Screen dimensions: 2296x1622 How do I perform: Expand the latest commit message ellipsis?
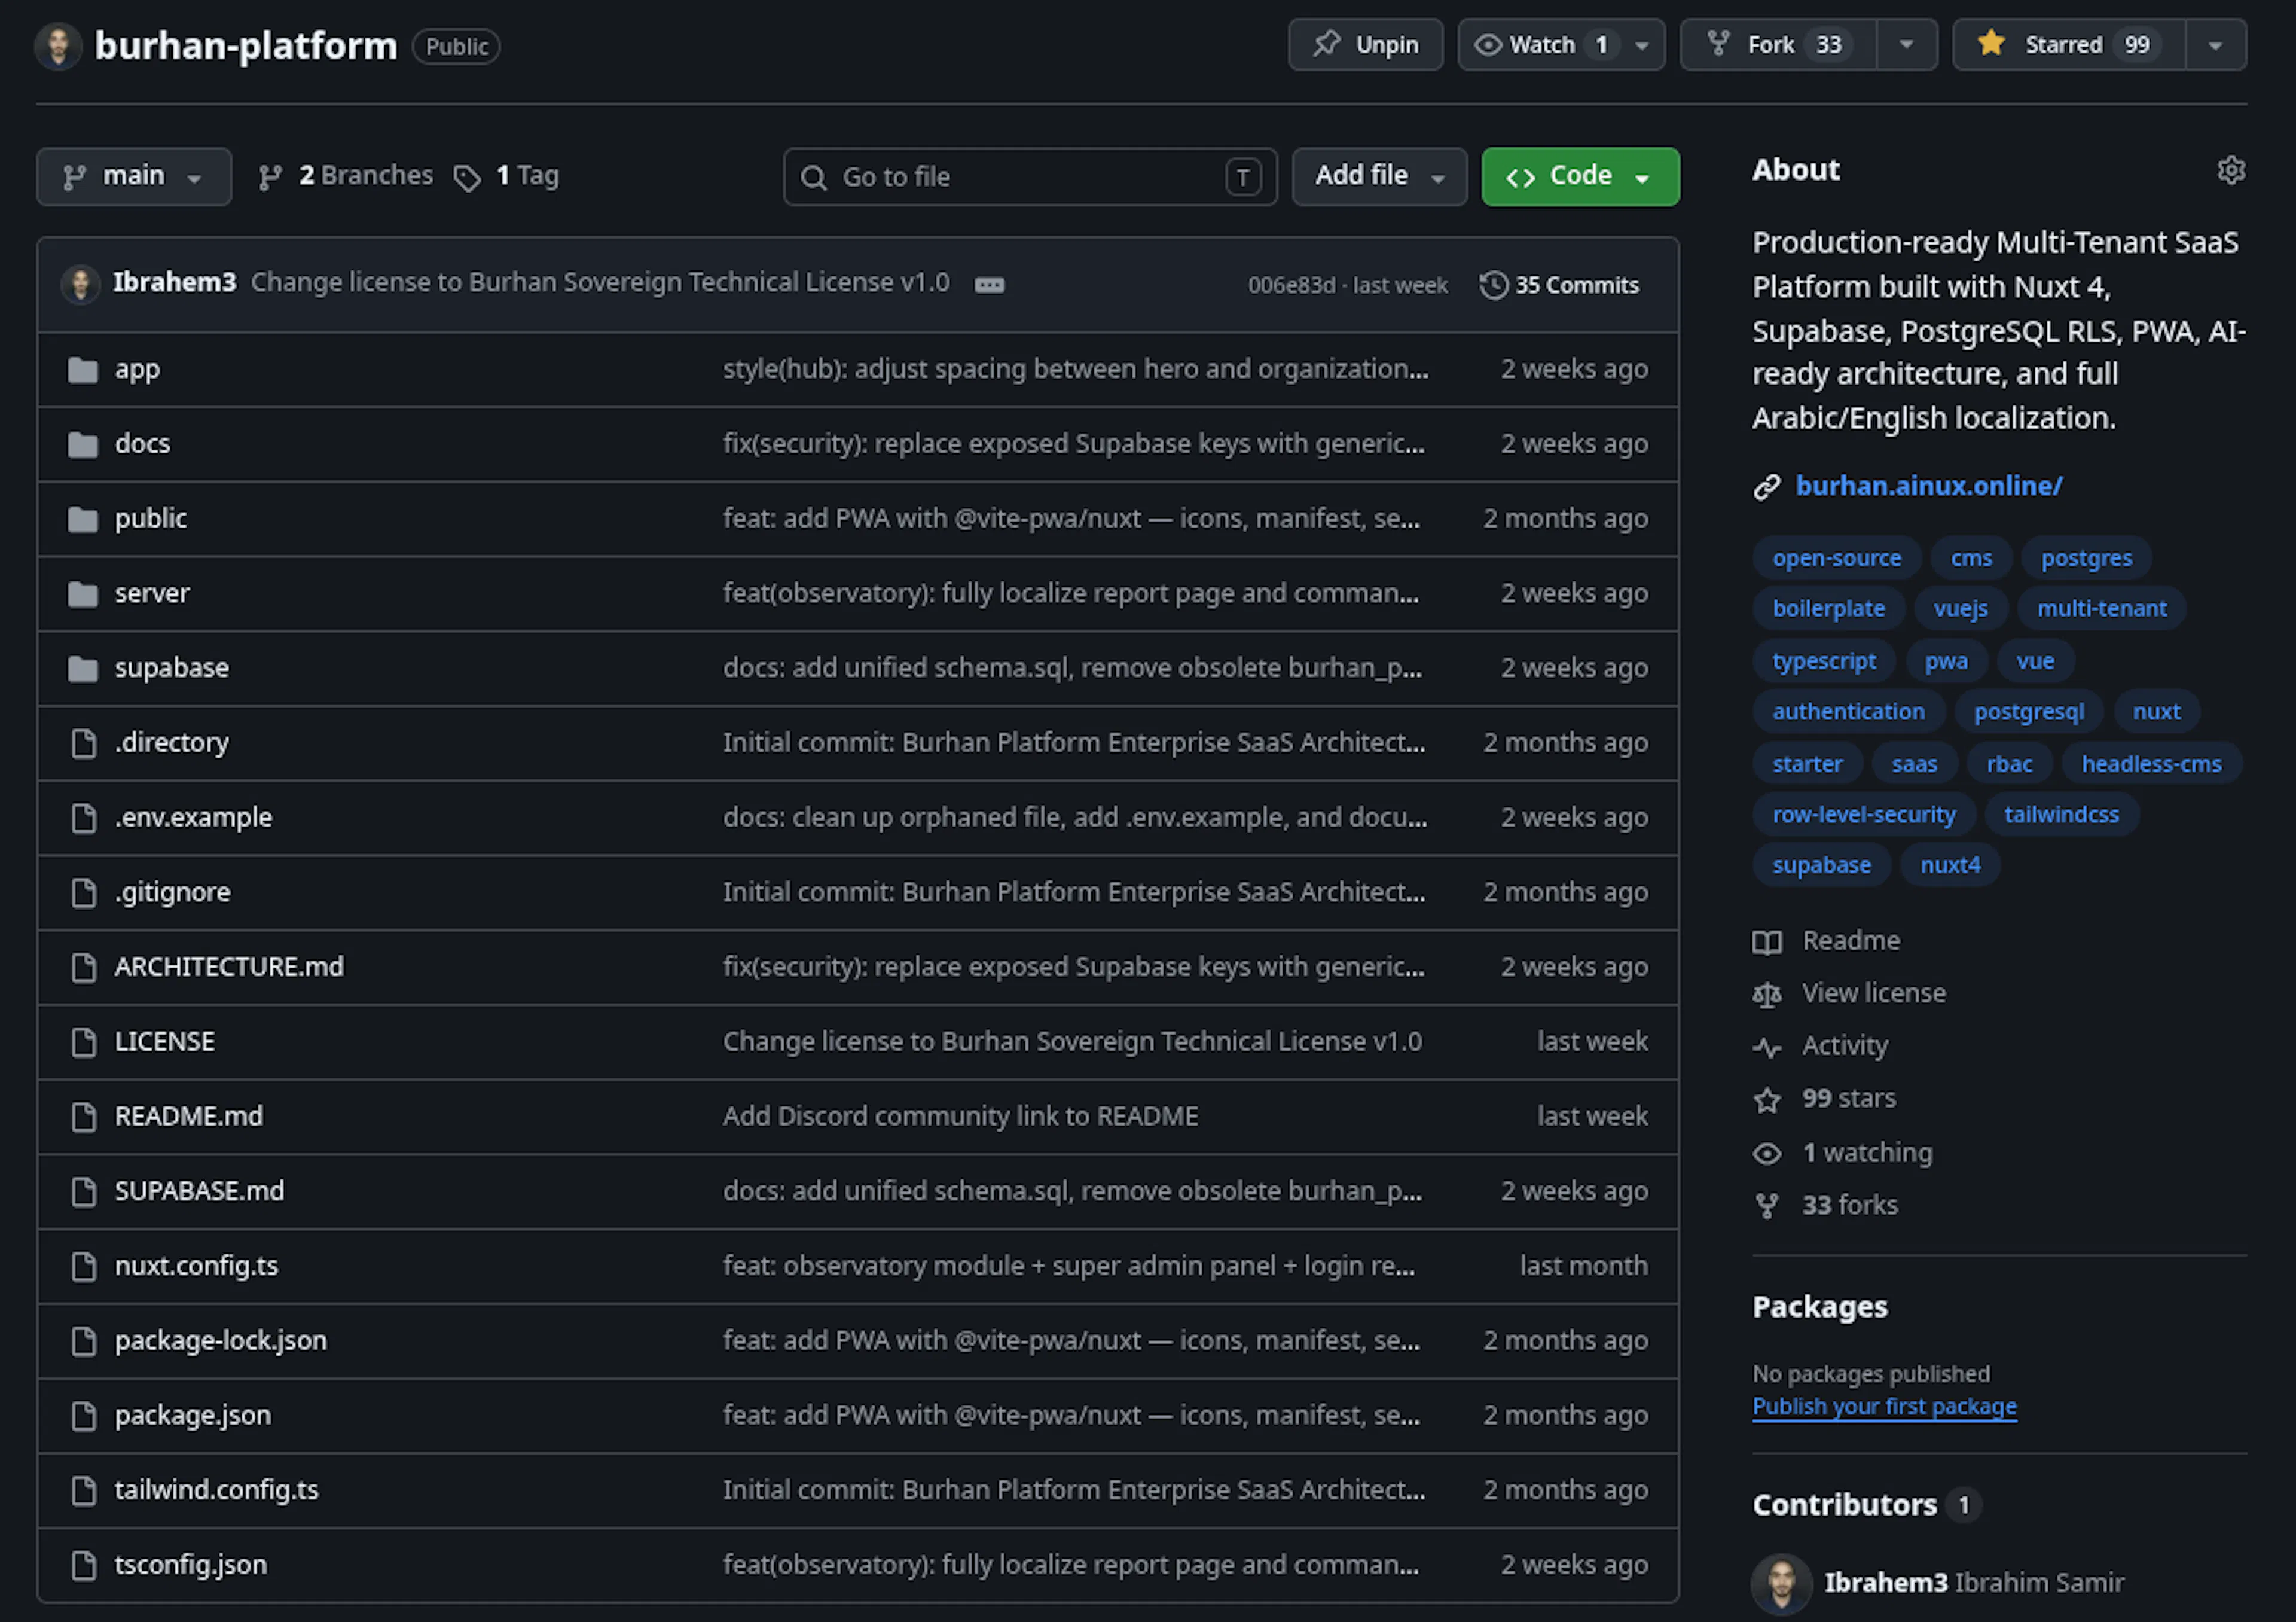click(x=989, y=285)
